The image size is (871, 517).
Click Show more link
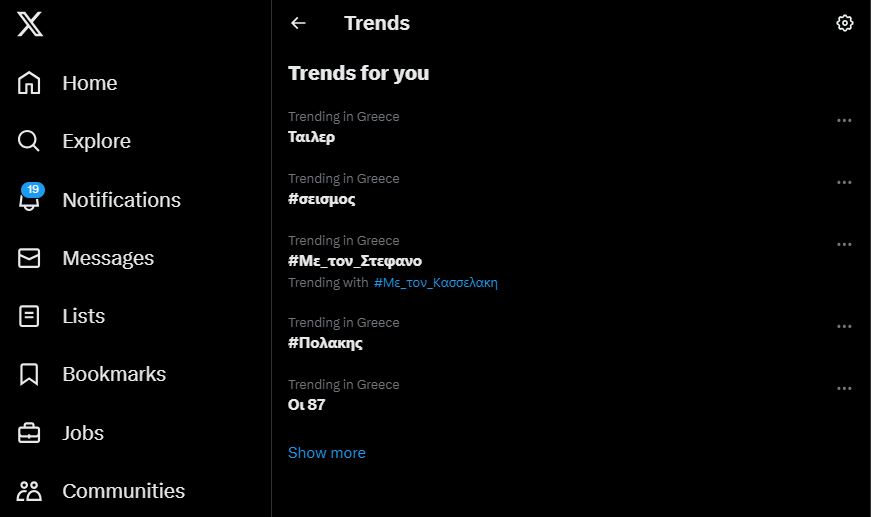(x=327, y=453)
